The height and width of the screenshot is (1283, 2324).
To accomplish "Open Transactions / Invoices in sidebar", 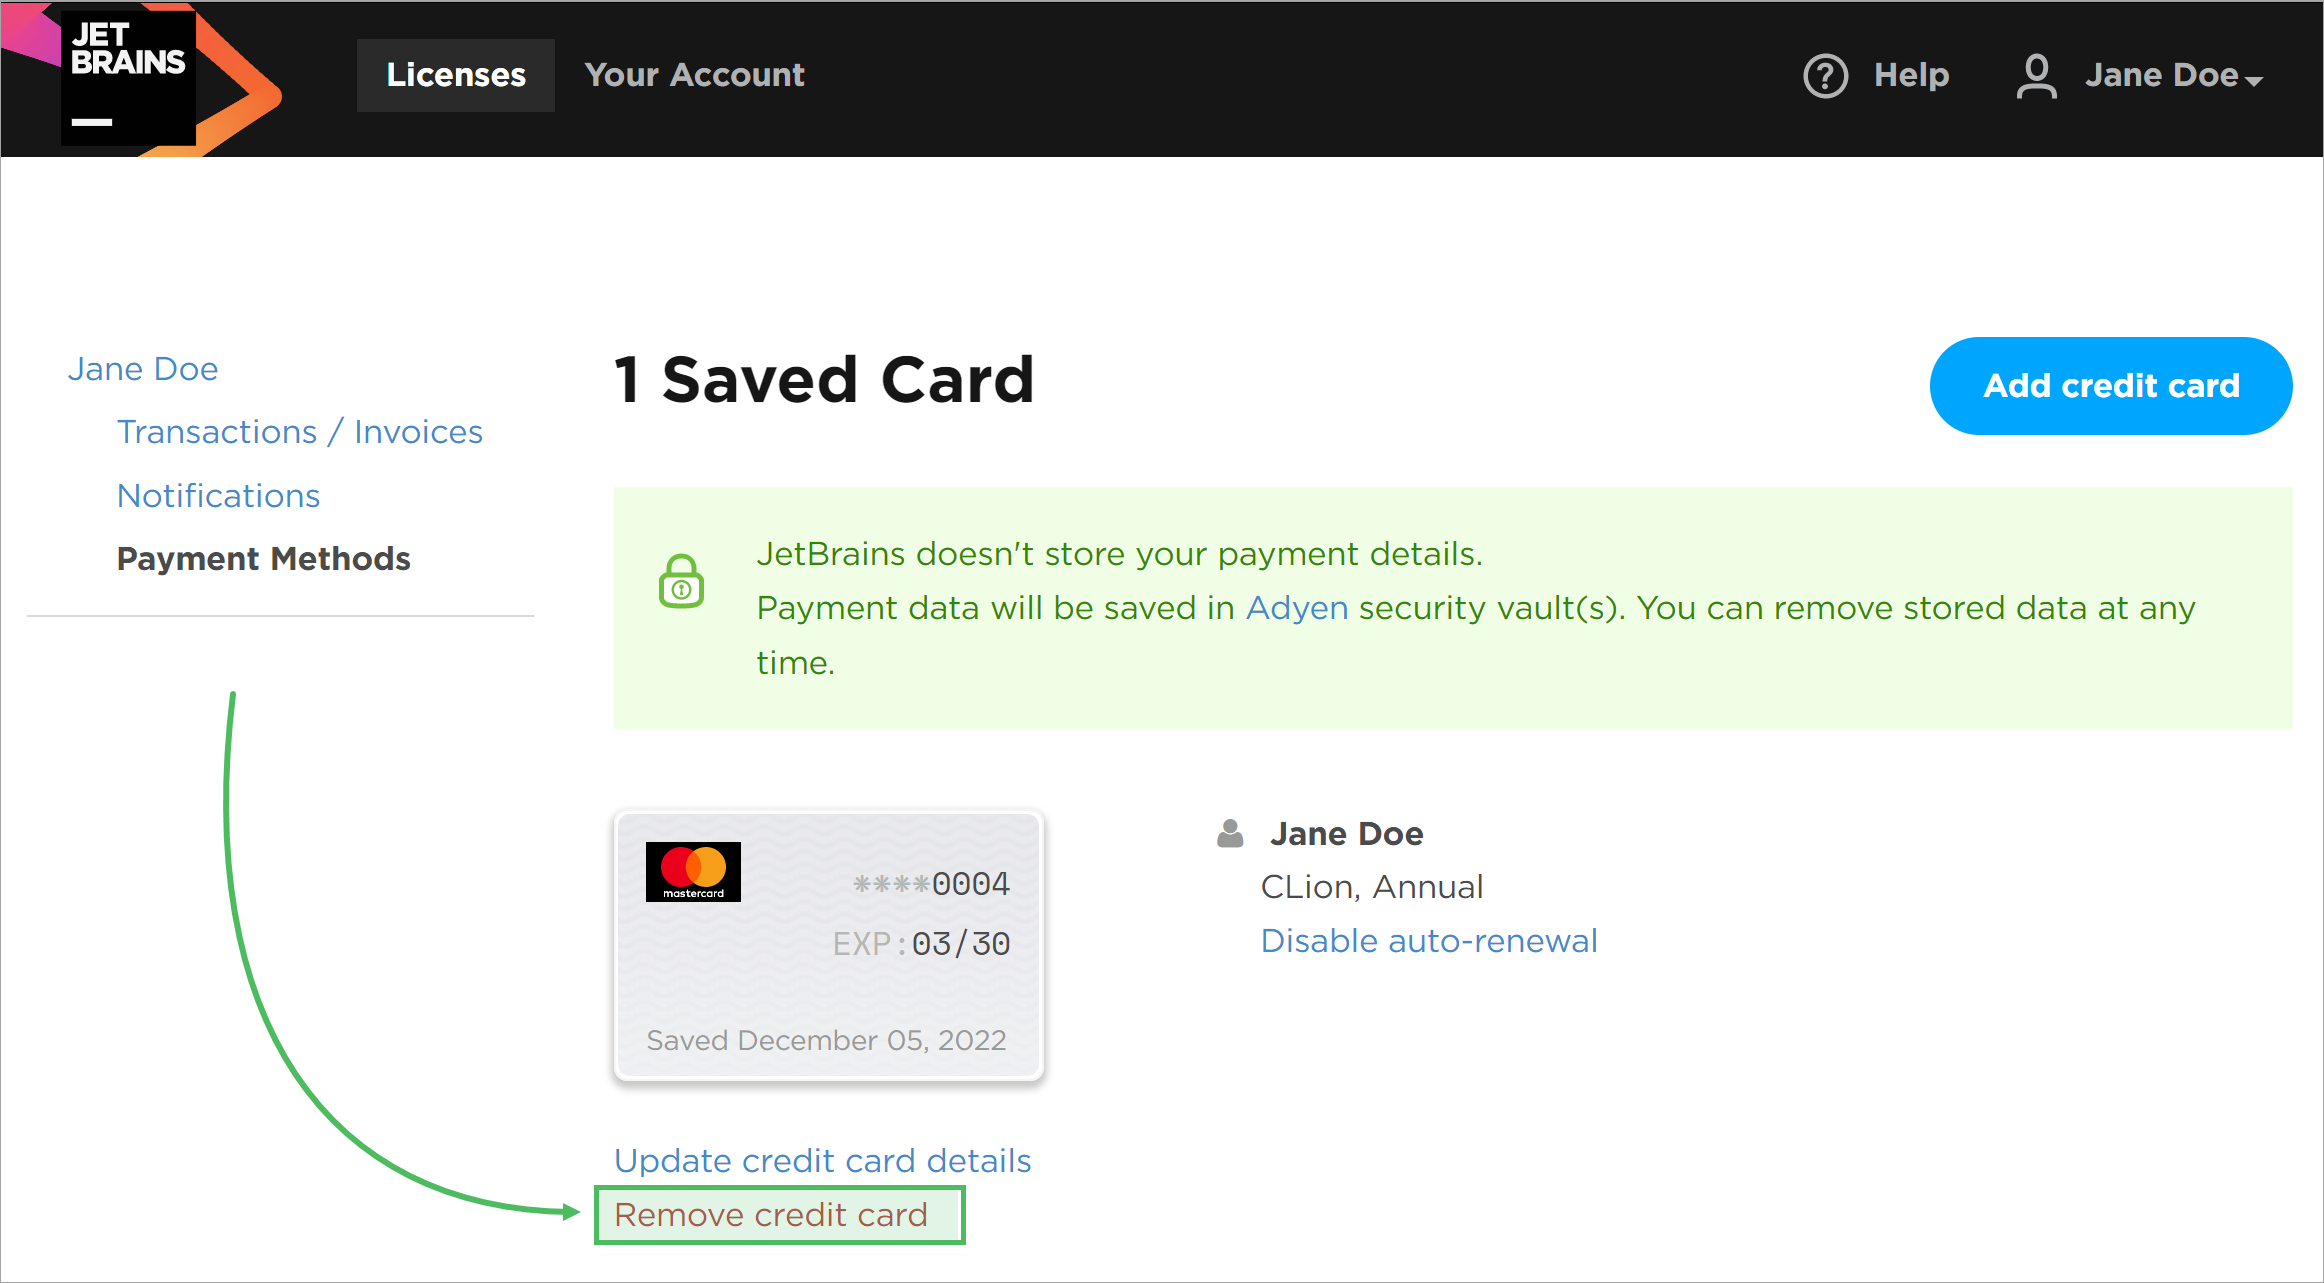I will pyautogui.click(x=300, y=432).
